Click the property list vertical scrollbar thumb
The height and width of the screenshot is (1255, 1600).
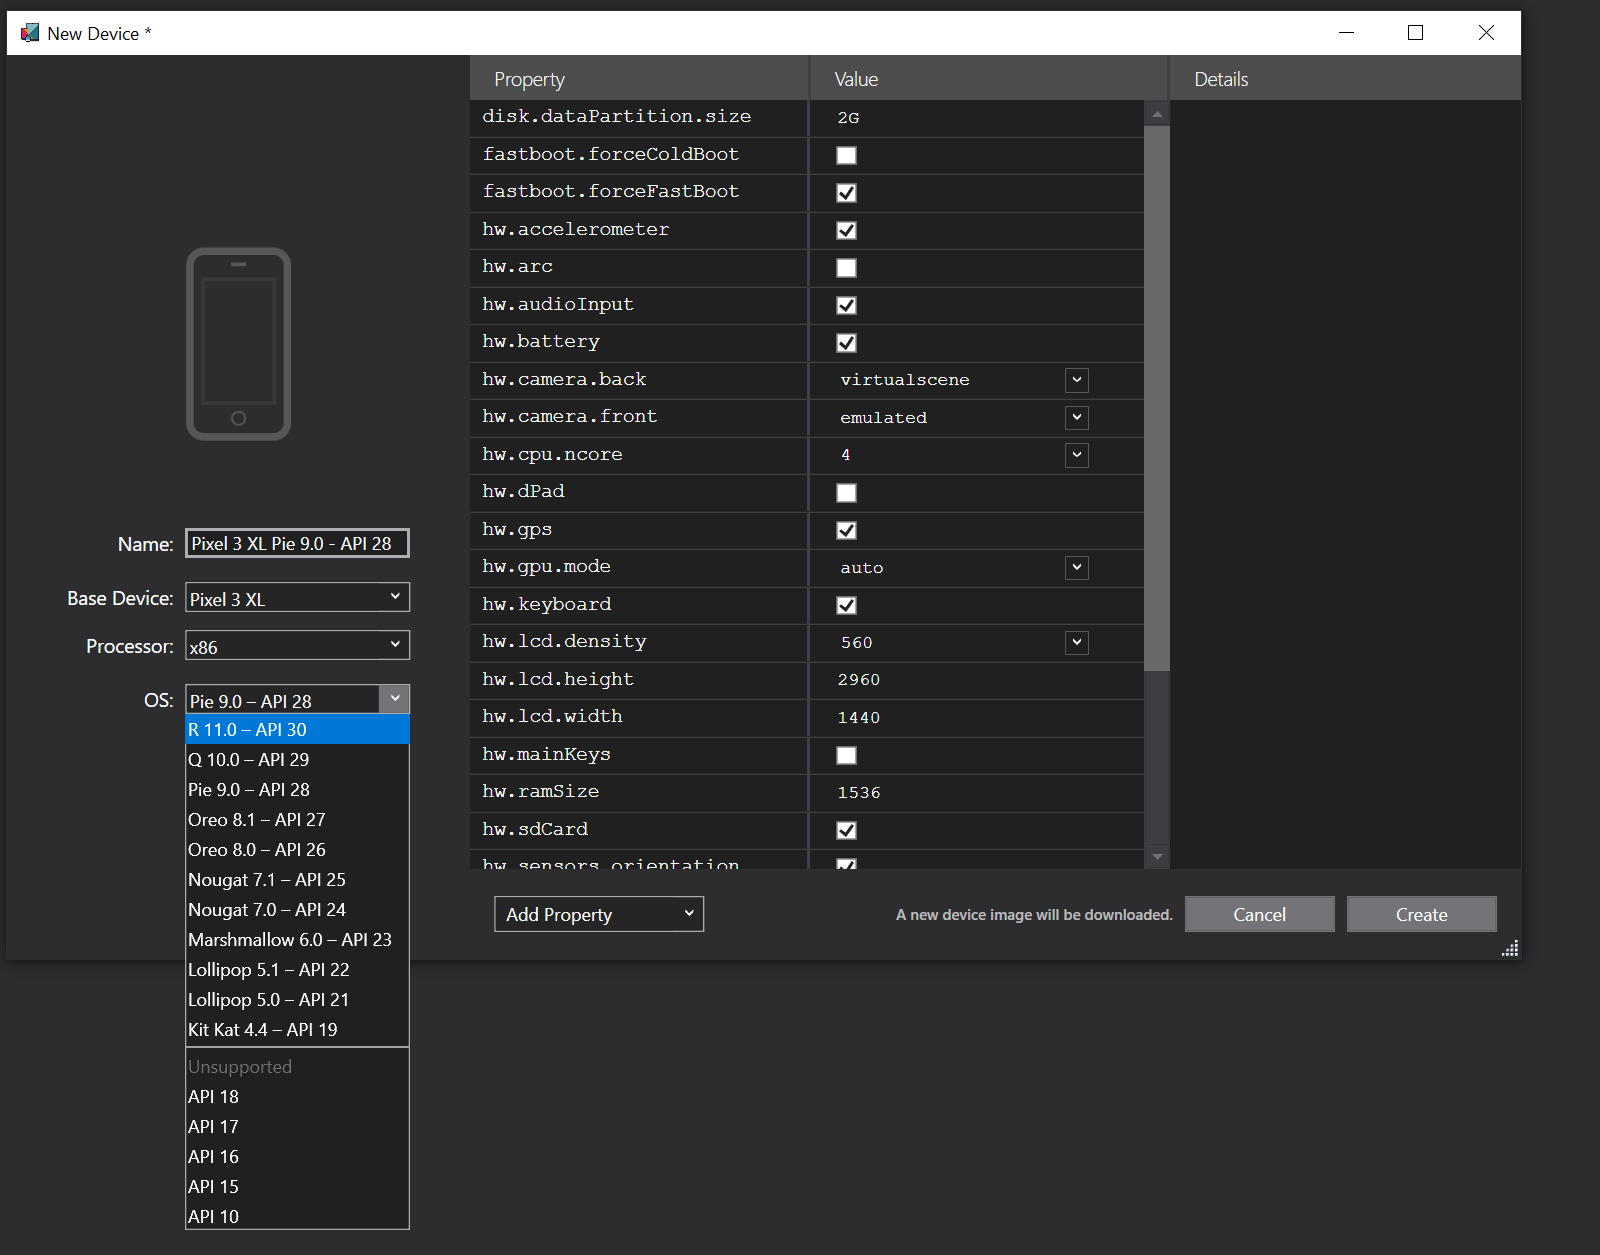[1157, 399]
